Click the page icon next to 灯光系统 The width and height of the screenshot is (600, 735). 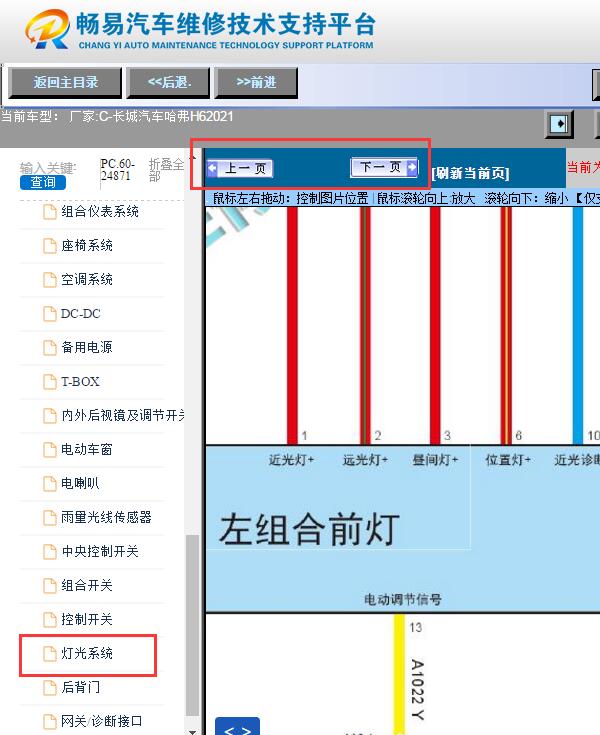(50, 654)
